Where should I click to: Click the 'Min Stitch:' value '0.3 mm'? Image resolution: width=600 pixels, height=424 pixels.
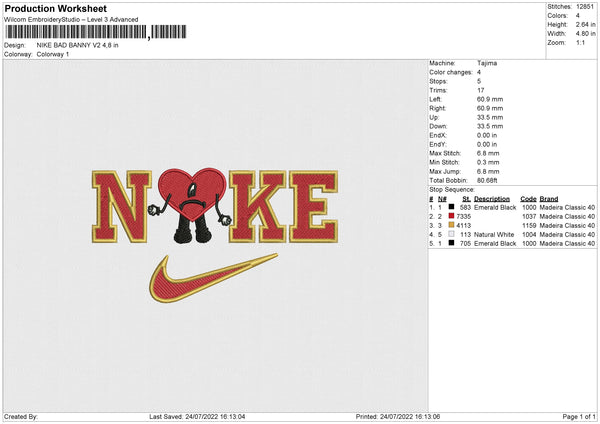[488, 162]
